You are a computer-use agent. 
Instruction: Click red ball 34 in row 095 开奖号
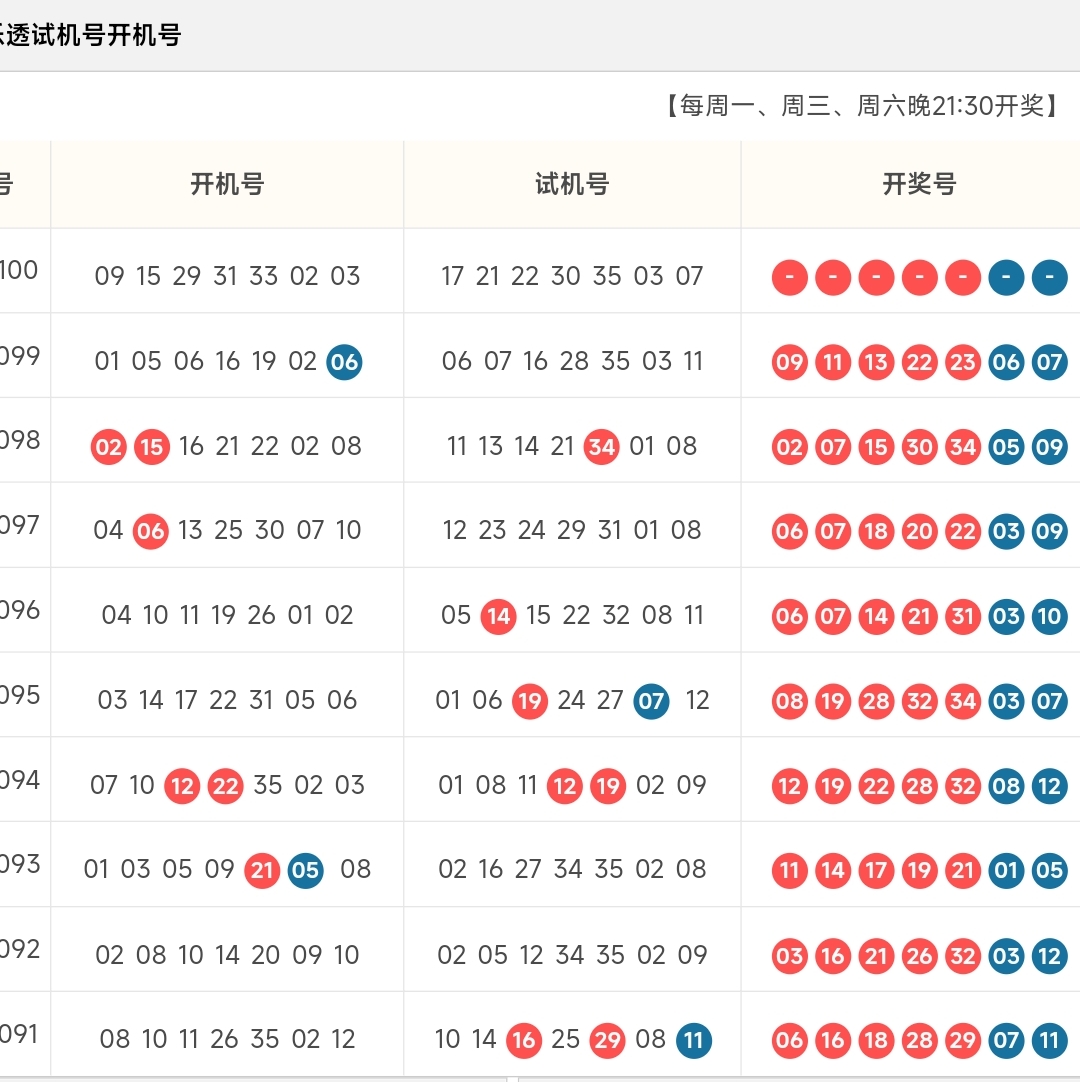pos(963,702)
